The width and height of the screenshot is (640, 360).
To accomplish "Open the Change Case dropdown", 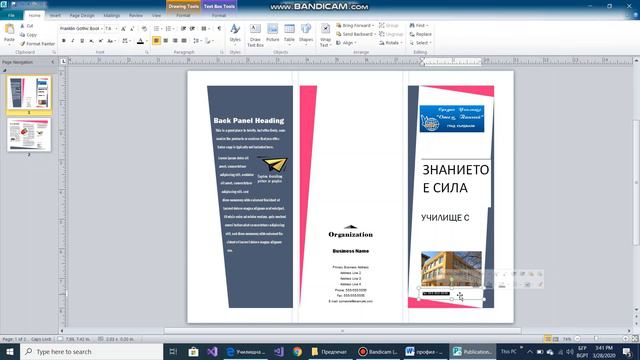I will (x=111, y=40).
